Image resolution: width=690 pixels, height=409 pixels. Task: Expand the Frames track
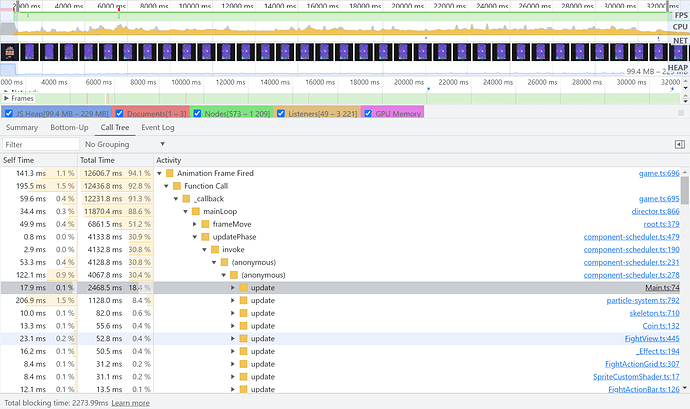pos(7,99)
